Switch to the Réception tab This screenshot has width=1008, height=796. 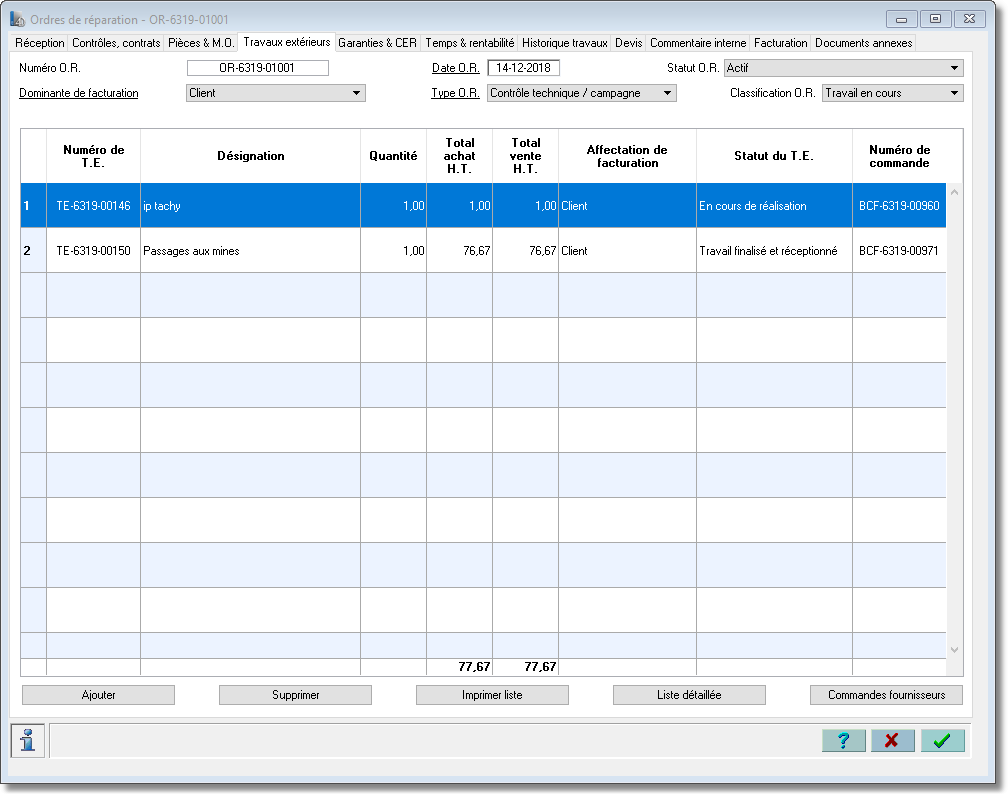point(40,43)
